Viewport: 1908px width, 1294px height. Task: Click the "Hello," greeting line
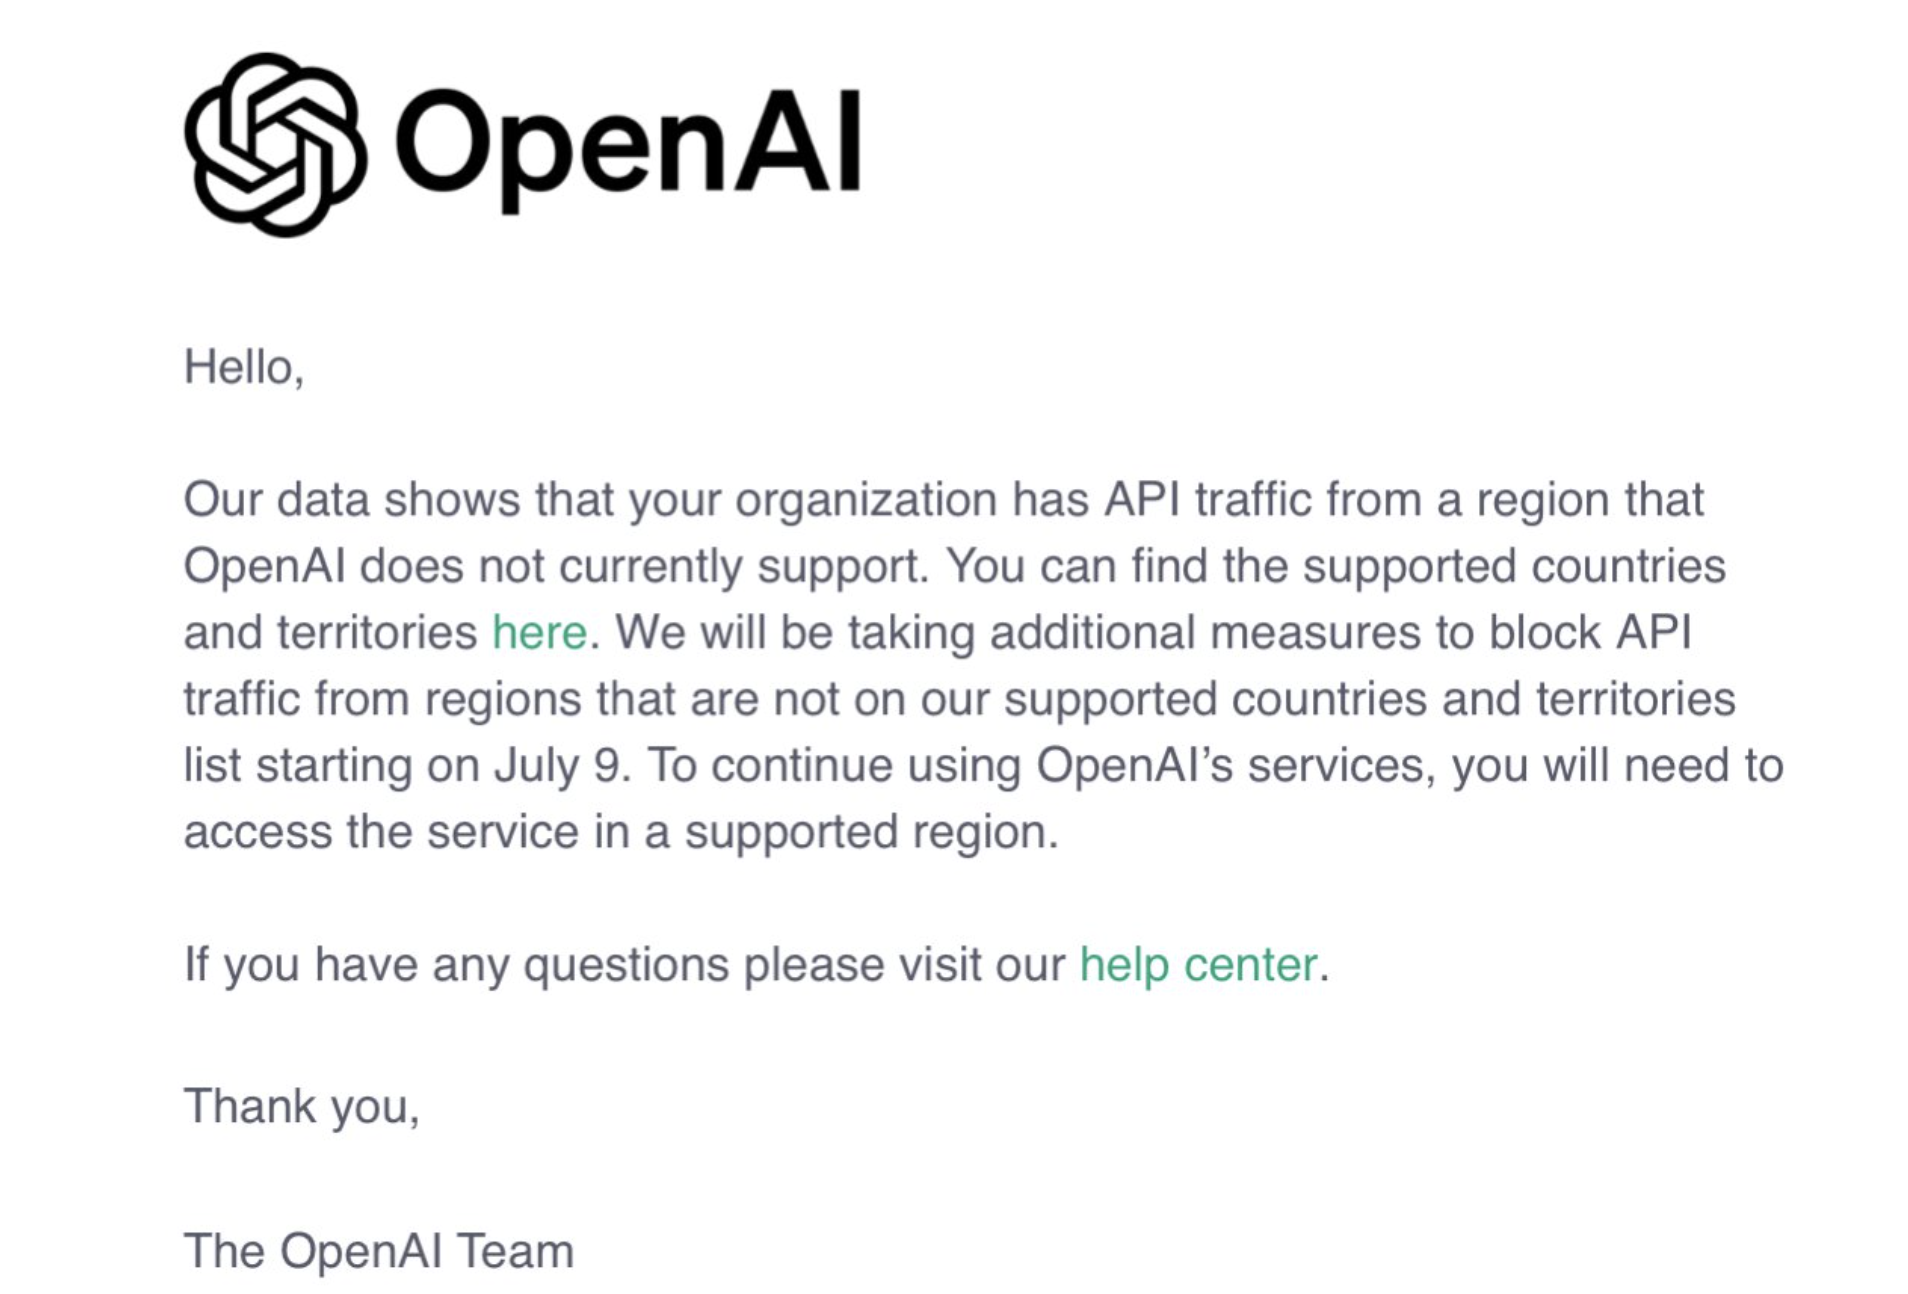pyautogui.click(x=244, y=368)
